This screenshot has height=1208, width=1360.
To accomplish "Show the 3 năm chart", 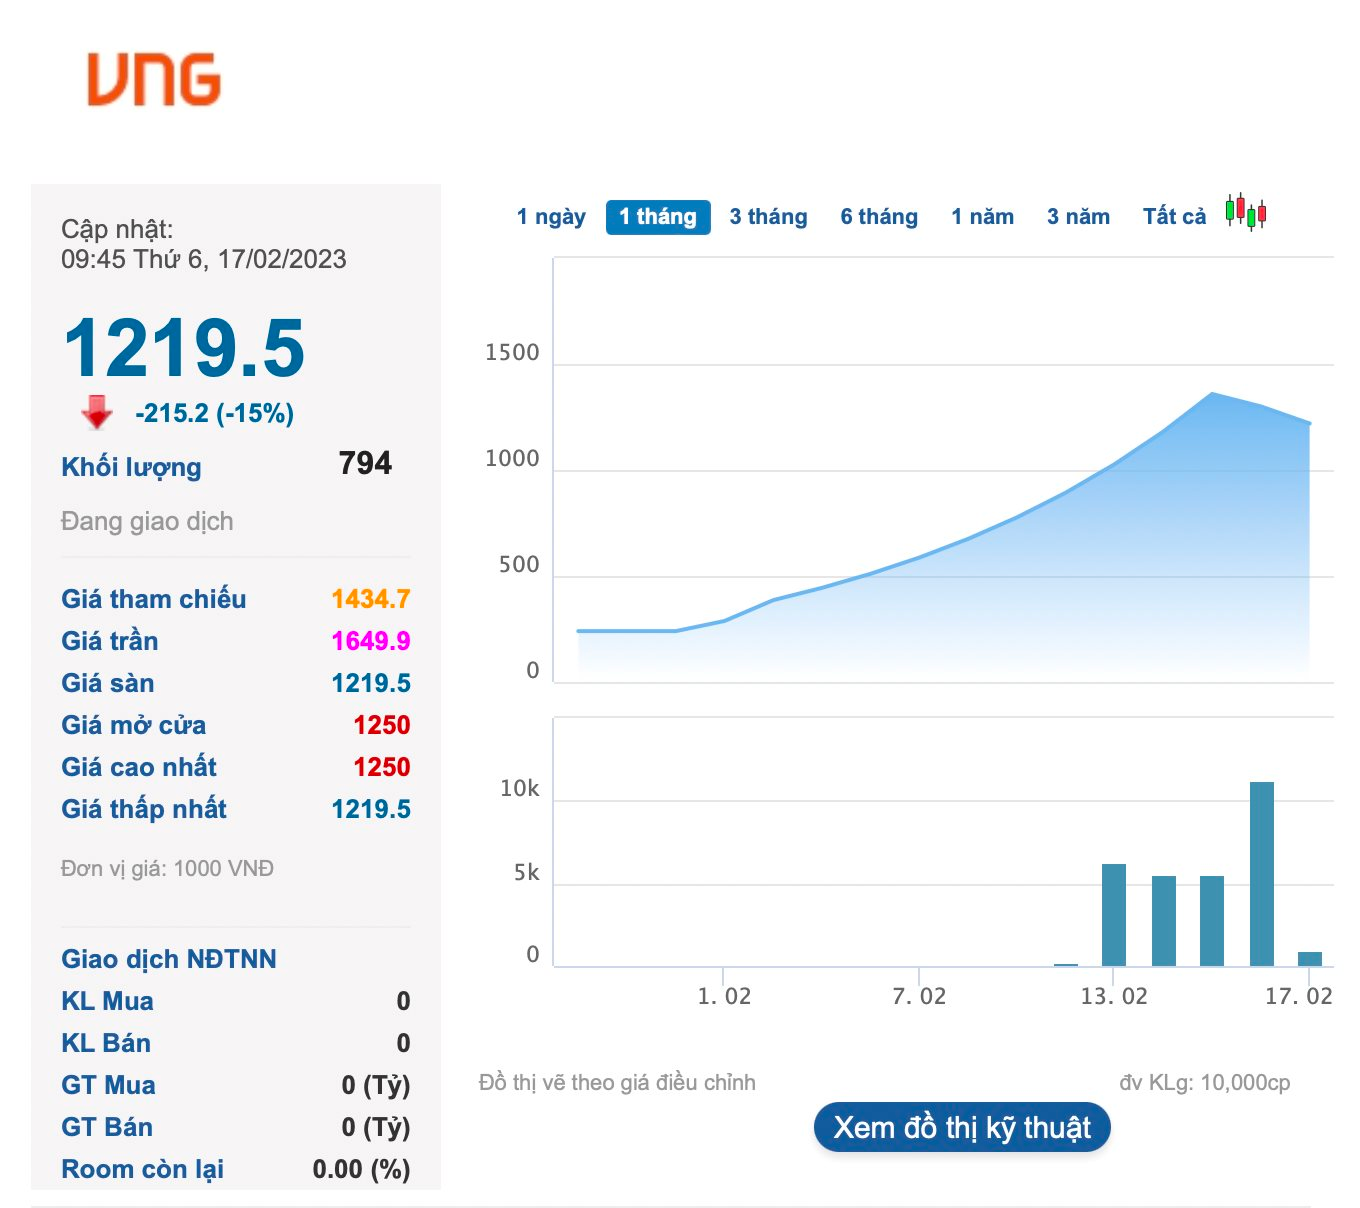I will coord(1078,217).
